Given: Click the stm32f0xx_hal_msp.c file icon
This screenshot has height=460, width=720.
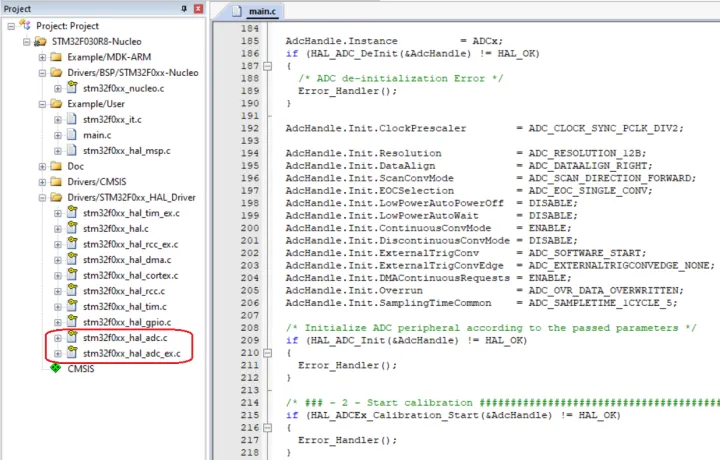Looking at the screenshot, I should [72, 150].
